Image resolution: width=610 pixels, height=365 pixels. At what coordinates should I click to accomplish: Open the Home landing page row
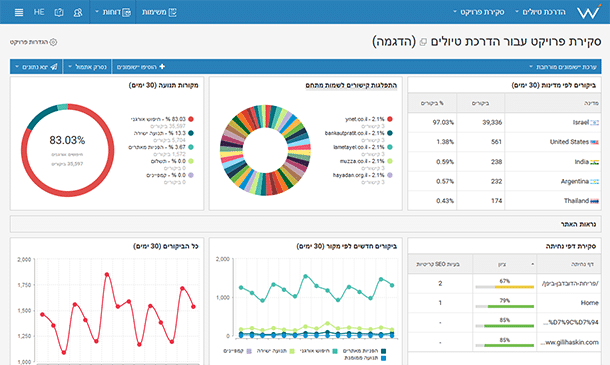589,303
